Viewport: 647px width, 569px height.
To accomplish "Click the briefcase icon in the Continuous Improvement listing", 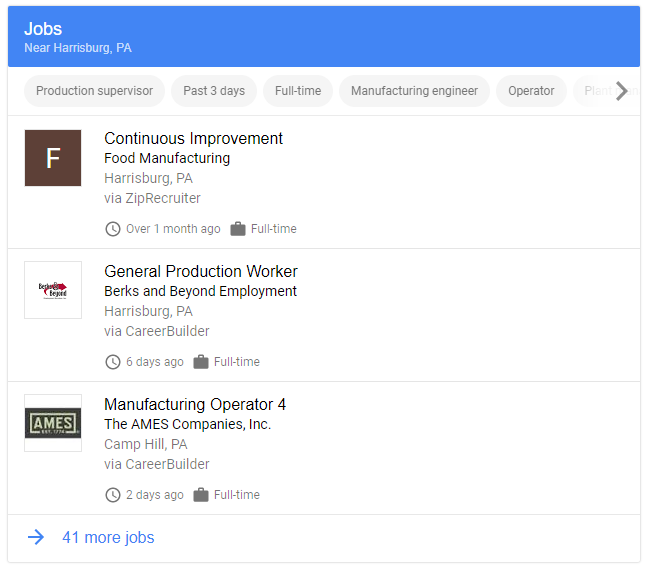I will [x=238, y=229].
